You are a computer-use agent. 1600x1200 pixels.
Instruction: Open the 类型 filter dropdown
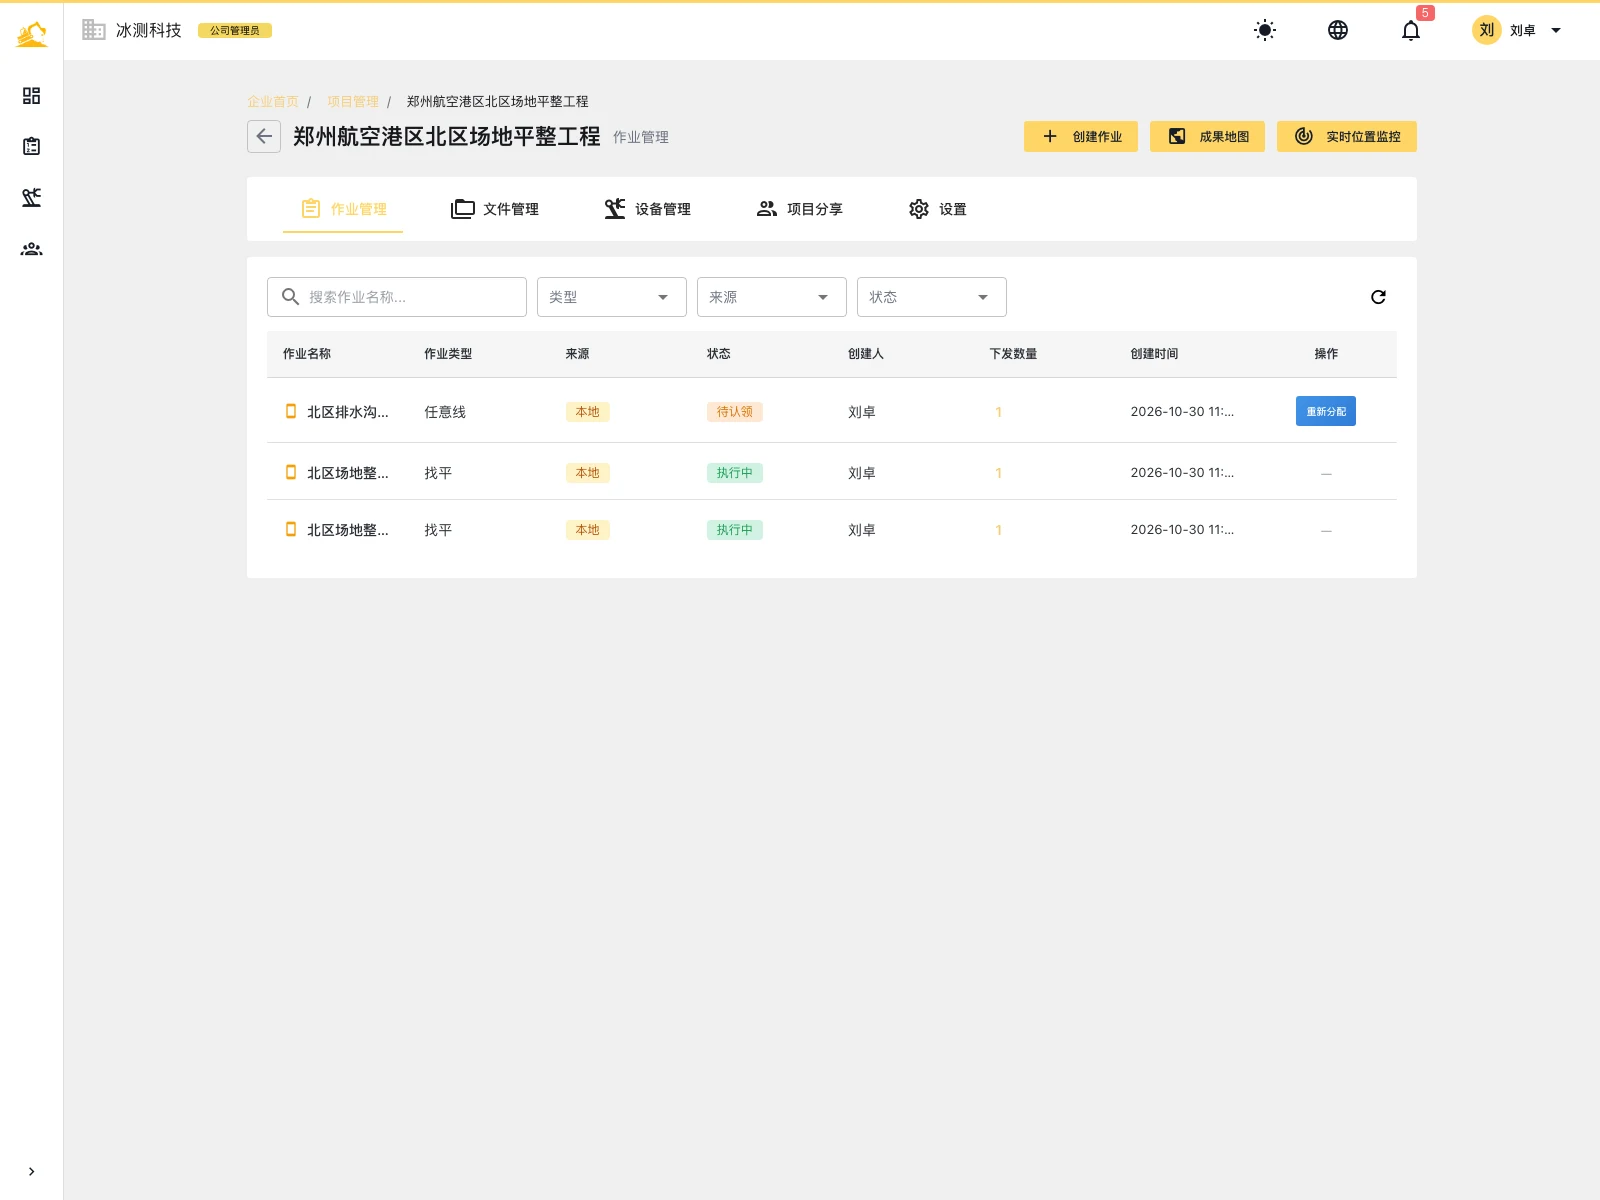tap(612, 297)
